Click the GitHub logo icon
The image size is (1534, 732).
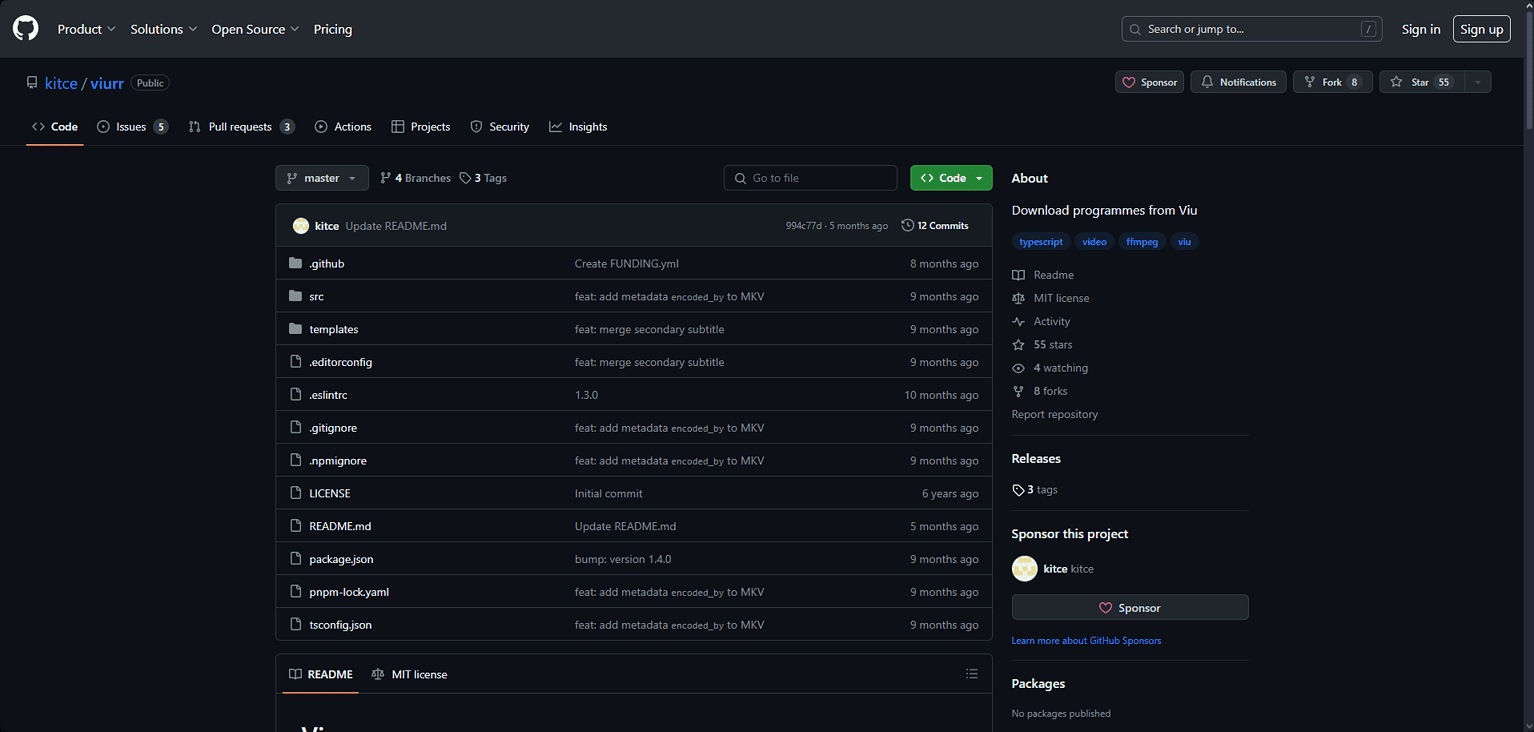26,29
